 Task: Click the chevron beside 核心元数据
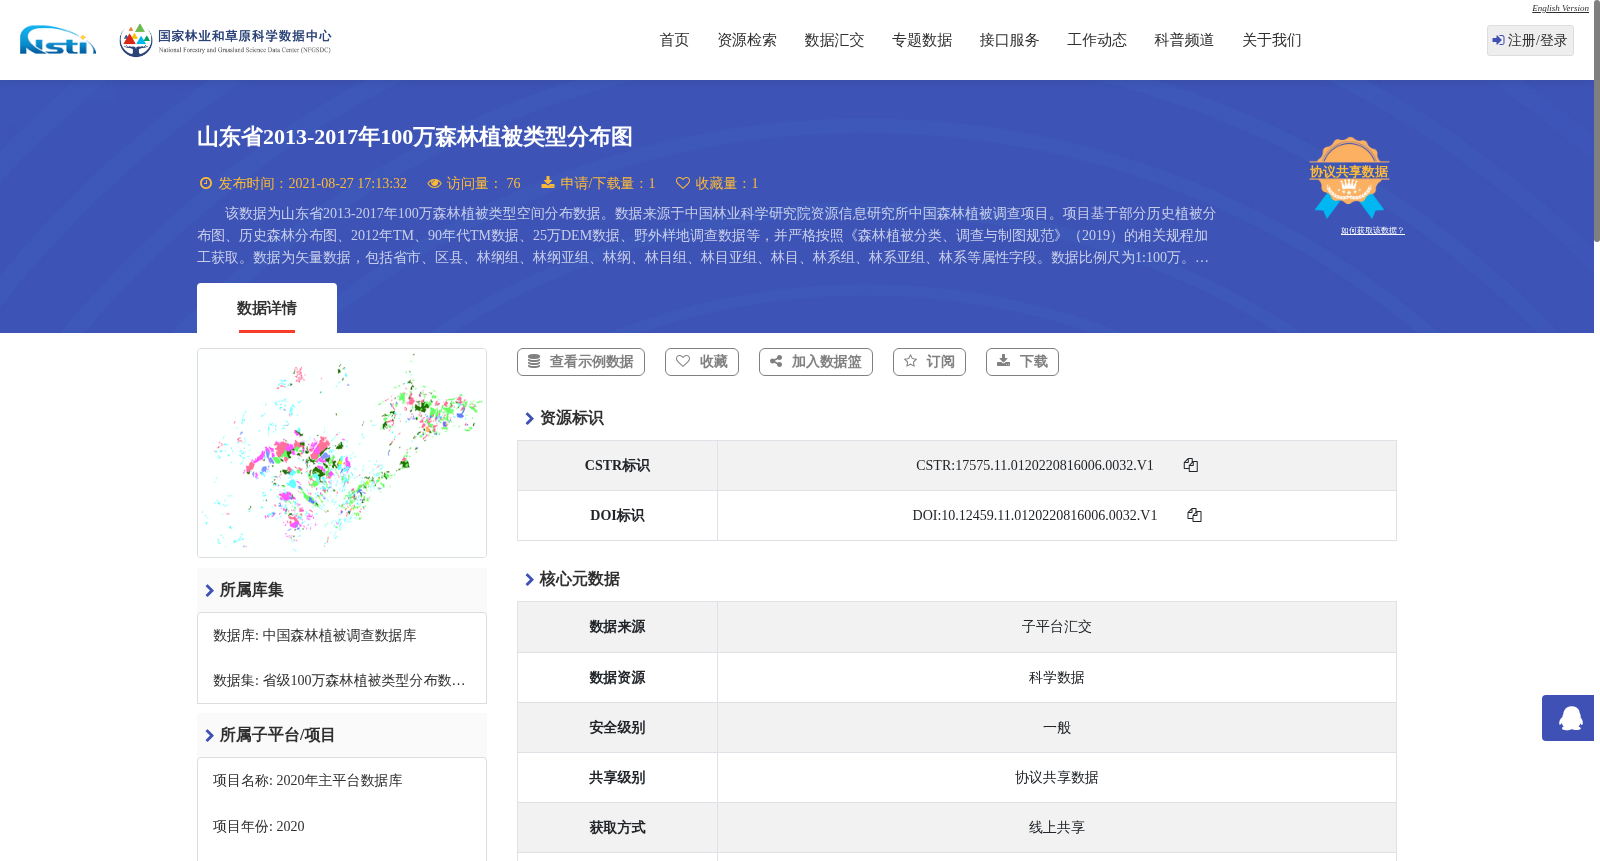coord(529,579)
